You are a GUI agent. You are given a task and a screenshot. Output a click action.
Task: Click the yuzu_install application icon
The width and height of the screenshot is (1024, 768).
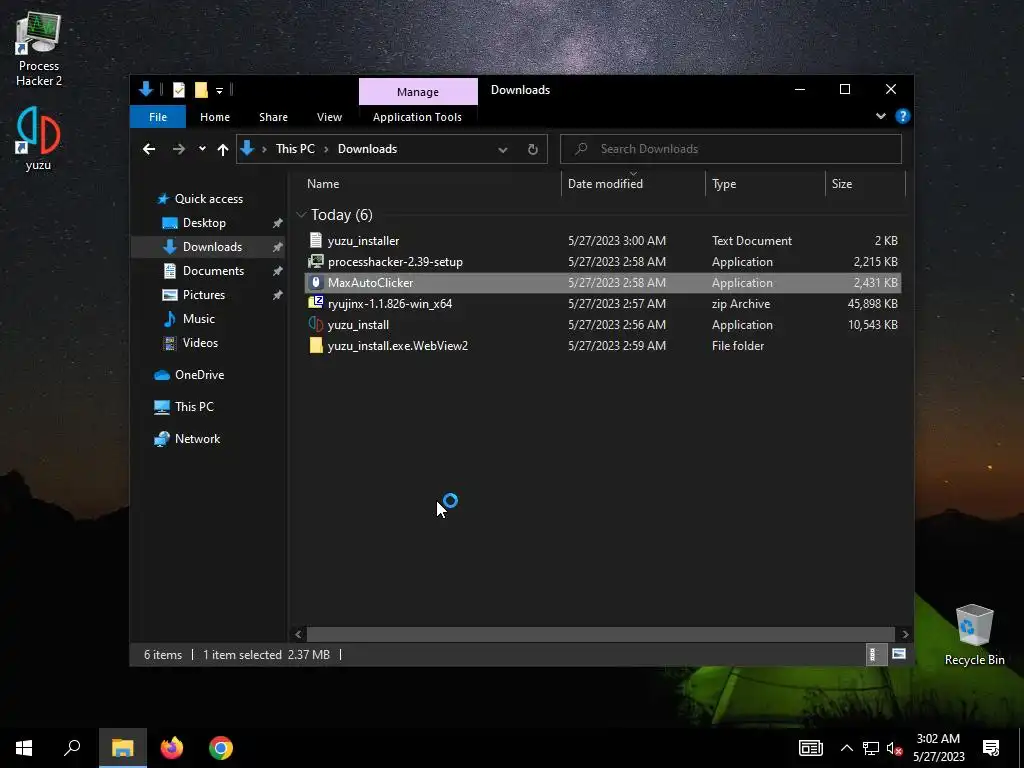(x=316, y=325)
